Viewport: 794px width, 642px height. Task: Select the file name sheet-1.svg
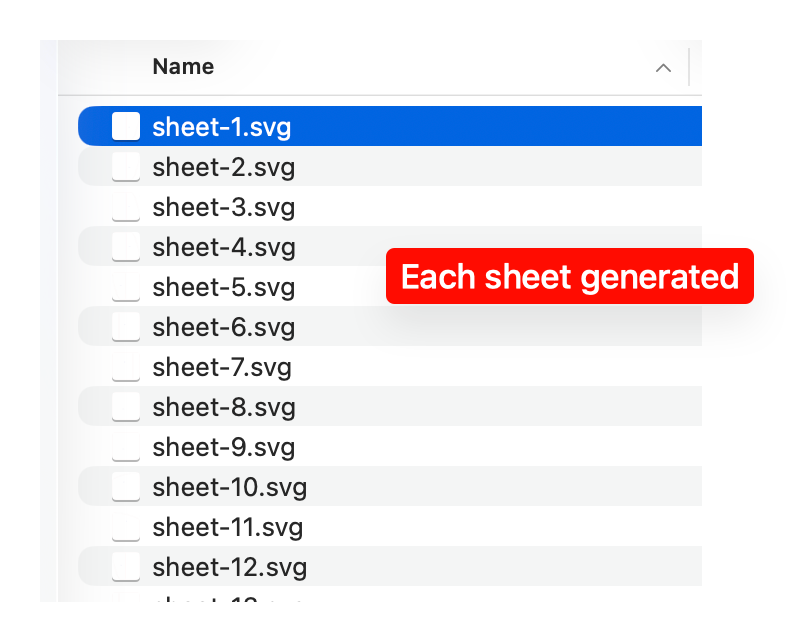222,127
